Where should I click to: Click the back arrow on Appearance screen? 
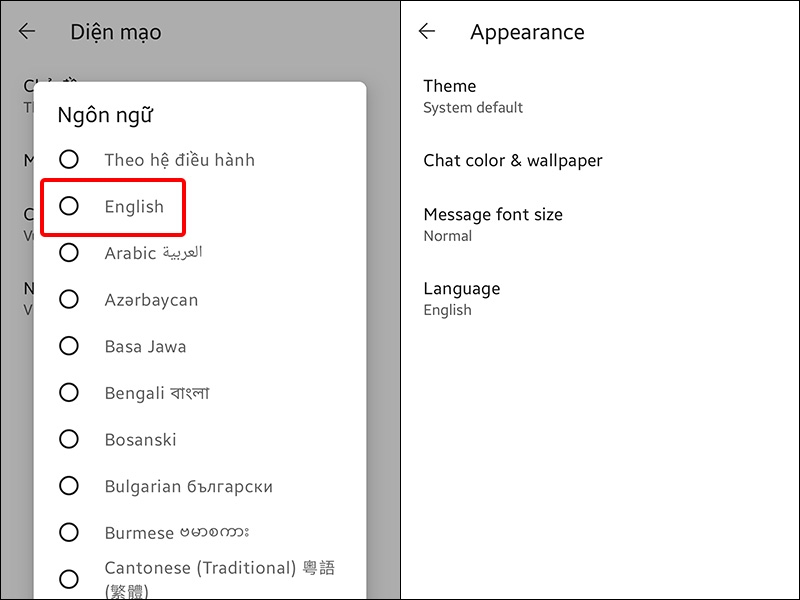click(x=427, y=31)
